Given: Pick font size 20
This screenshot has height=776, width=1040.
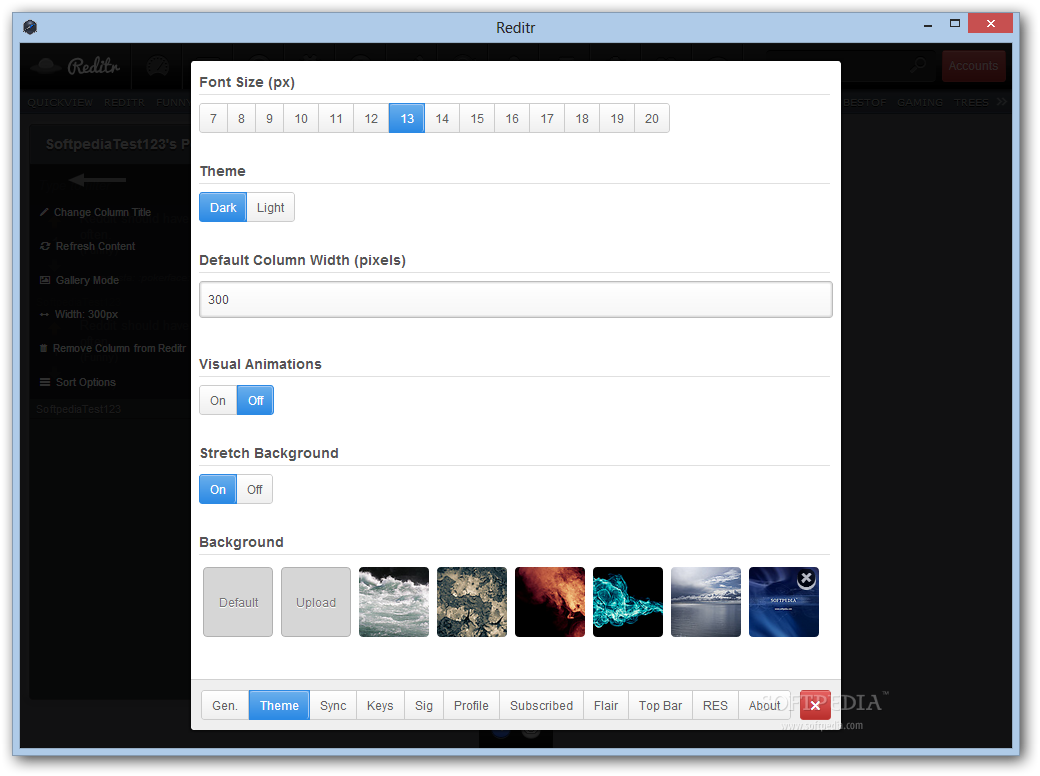Looking at the screenshot, I should click(652, 119).
